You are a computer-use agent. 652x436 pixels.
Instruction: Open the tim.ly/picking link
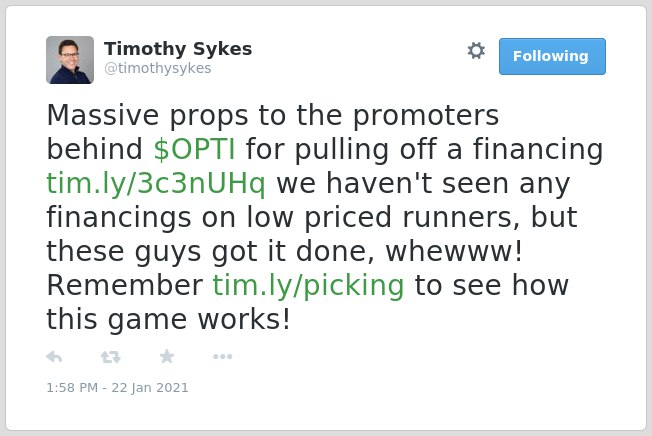point(309,286)
